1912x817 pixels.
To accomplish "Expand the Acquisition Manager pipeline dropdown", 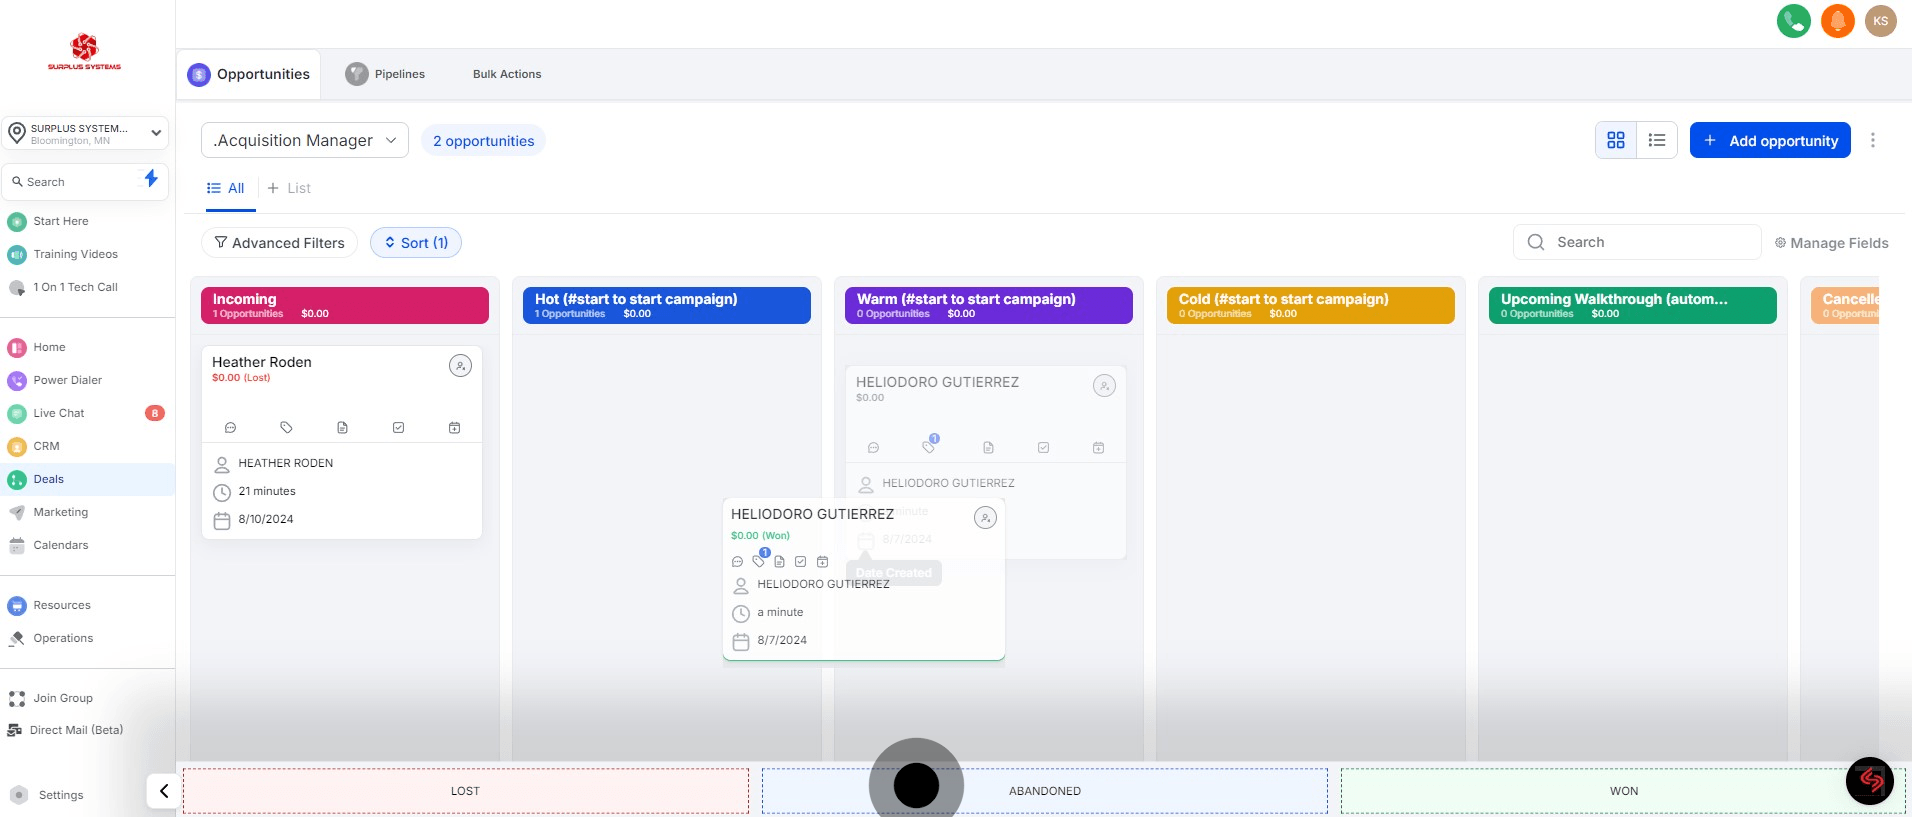I will coord(305,141).
